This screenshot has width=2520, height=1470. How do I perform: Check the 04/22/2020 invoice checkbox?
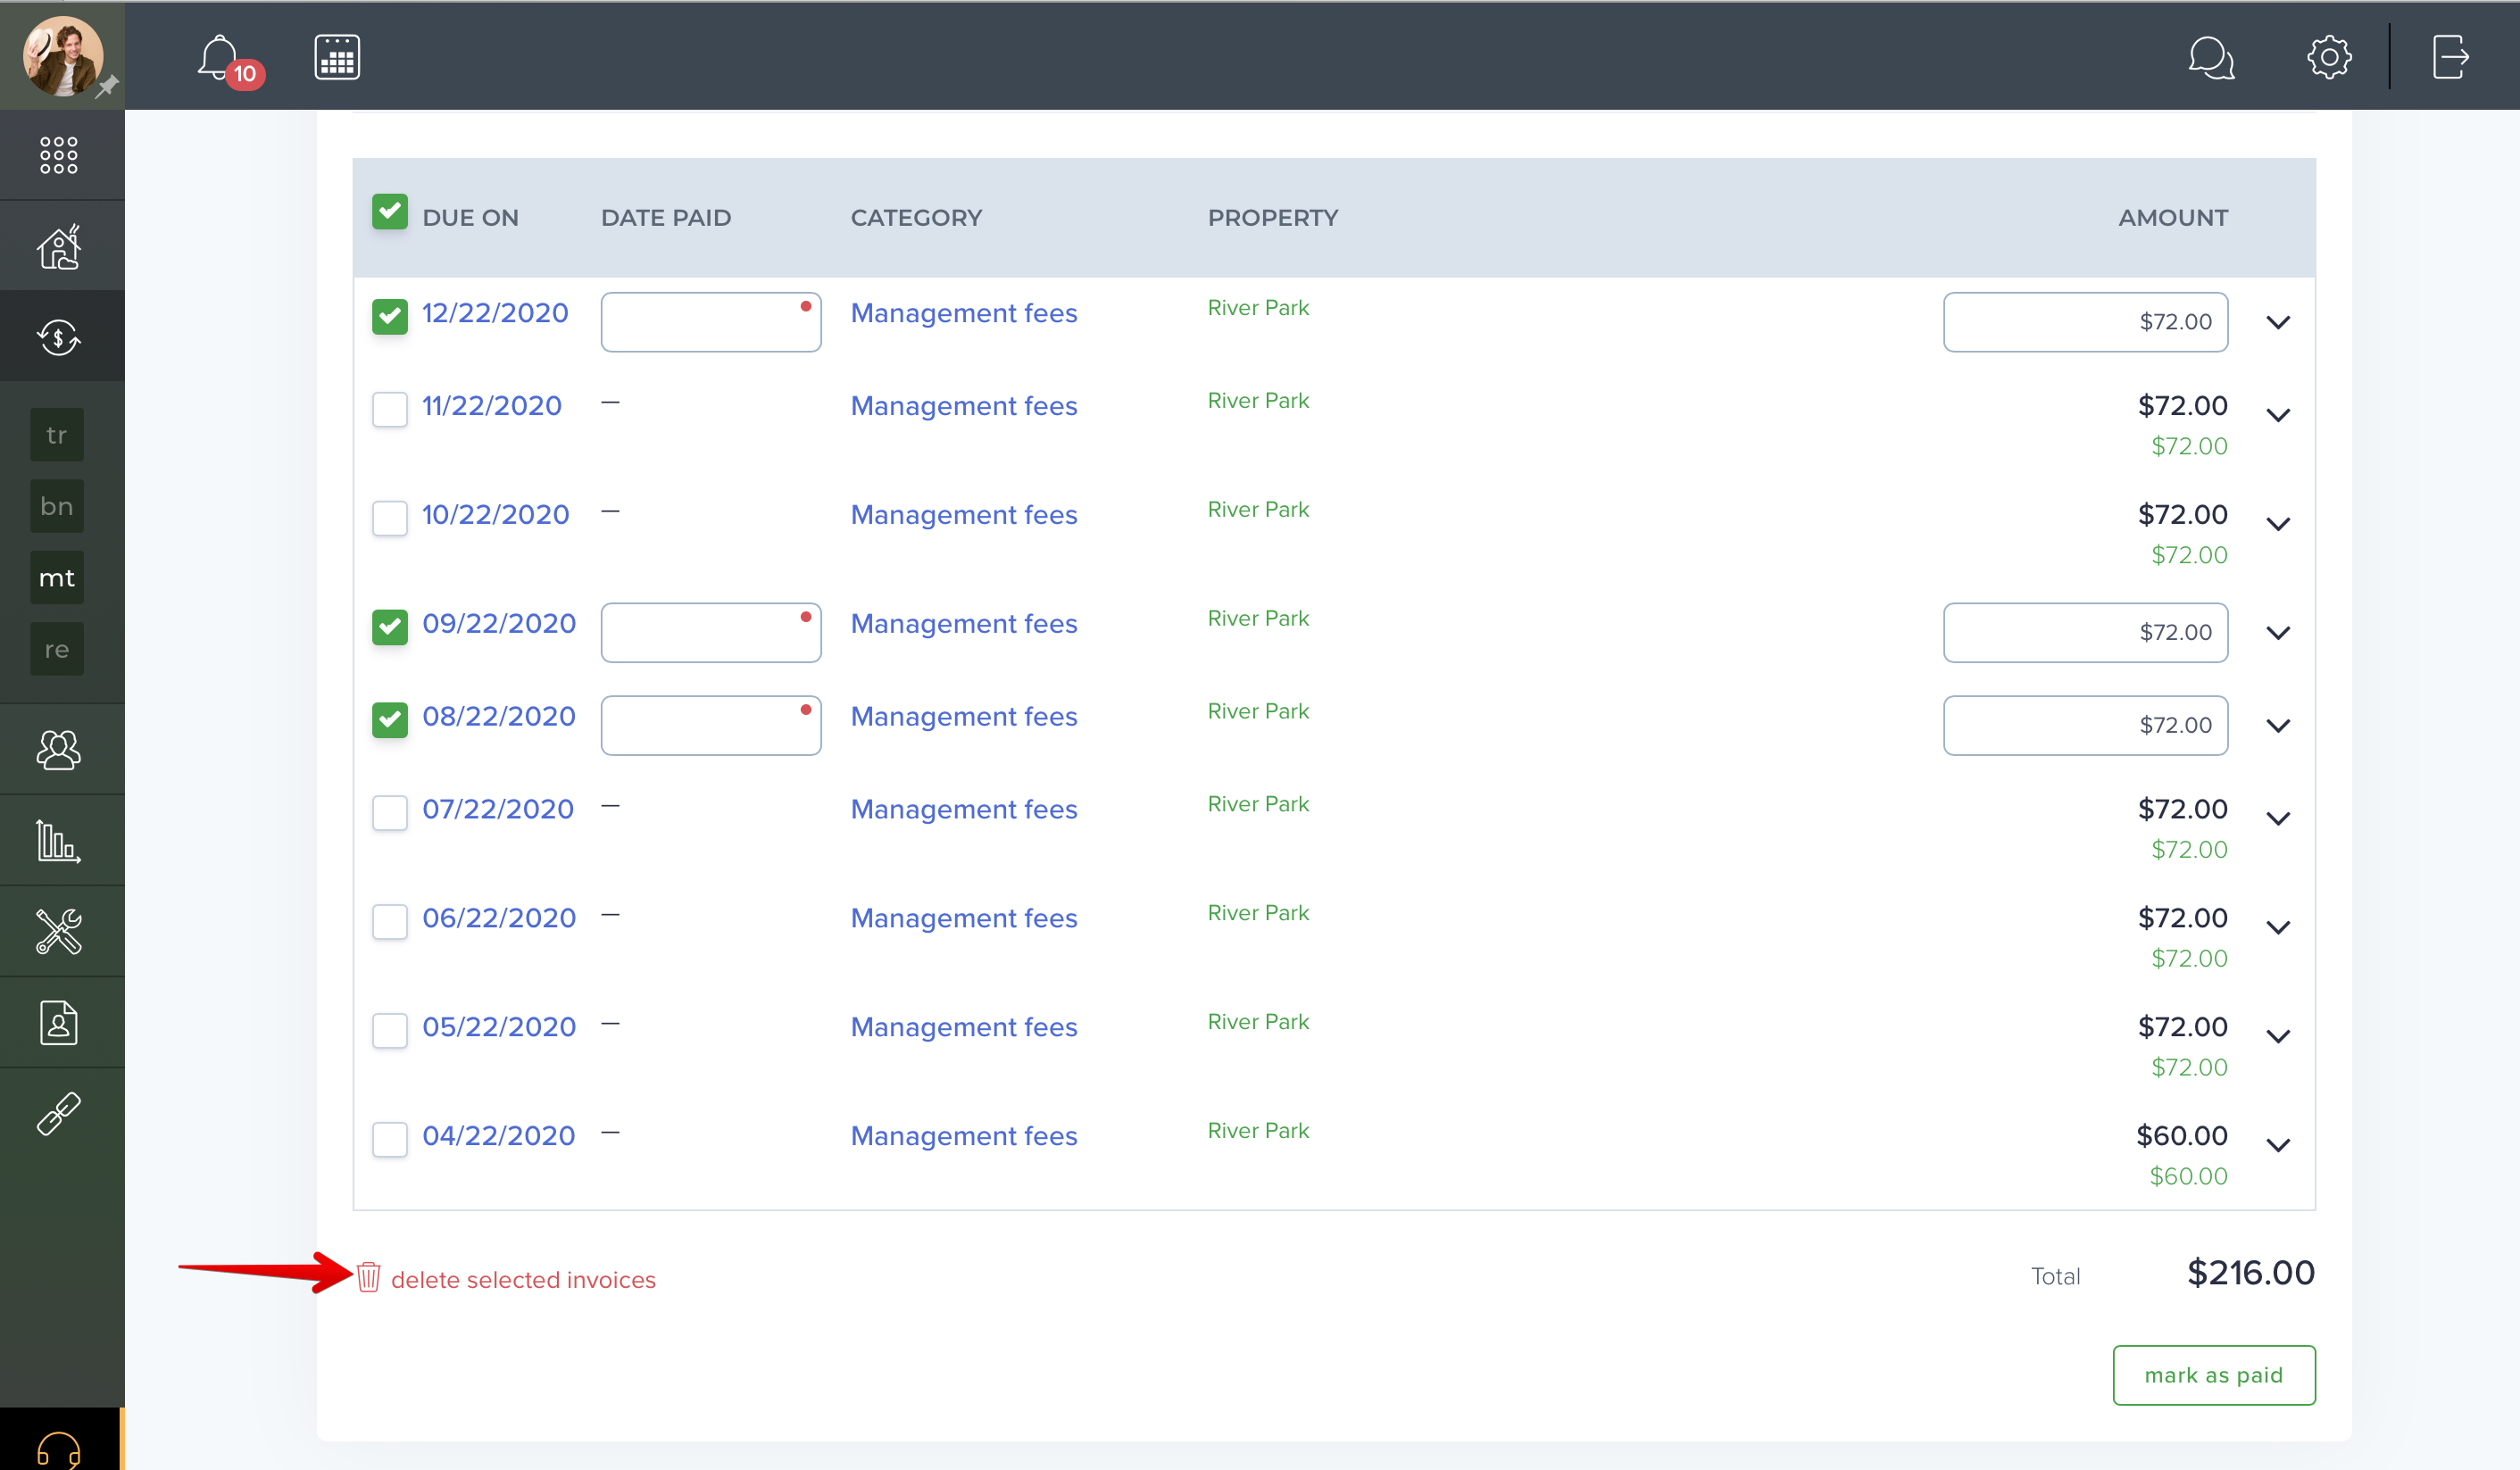(x=390, y=1139)
